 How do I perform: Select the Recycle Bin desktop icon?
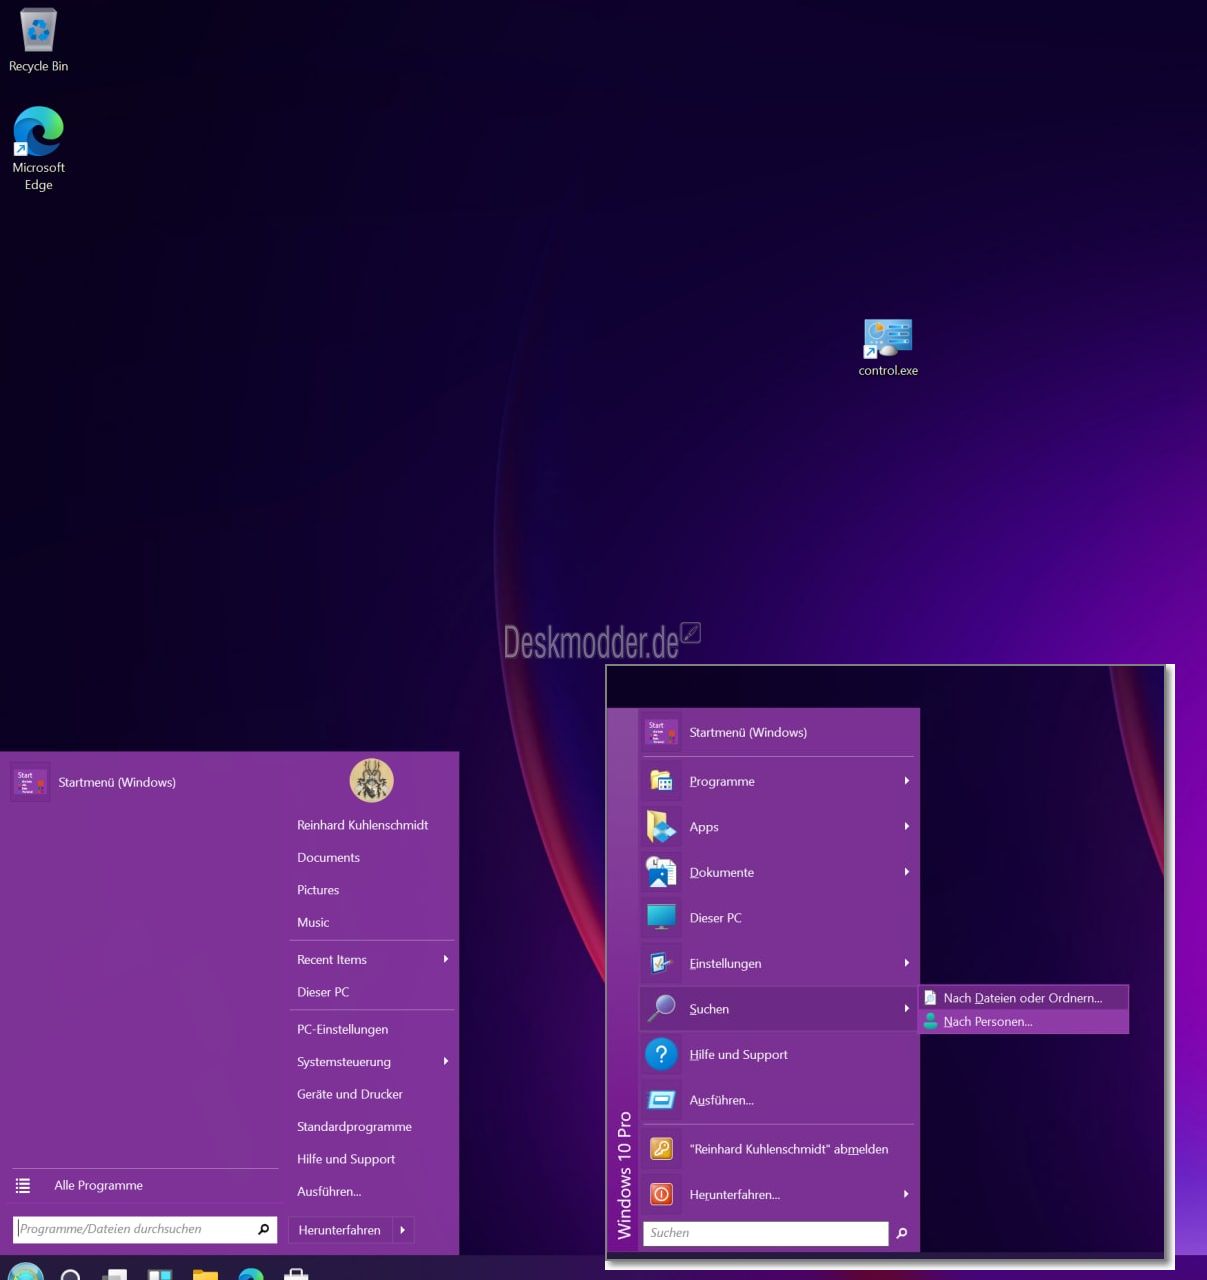click(38, 41)
